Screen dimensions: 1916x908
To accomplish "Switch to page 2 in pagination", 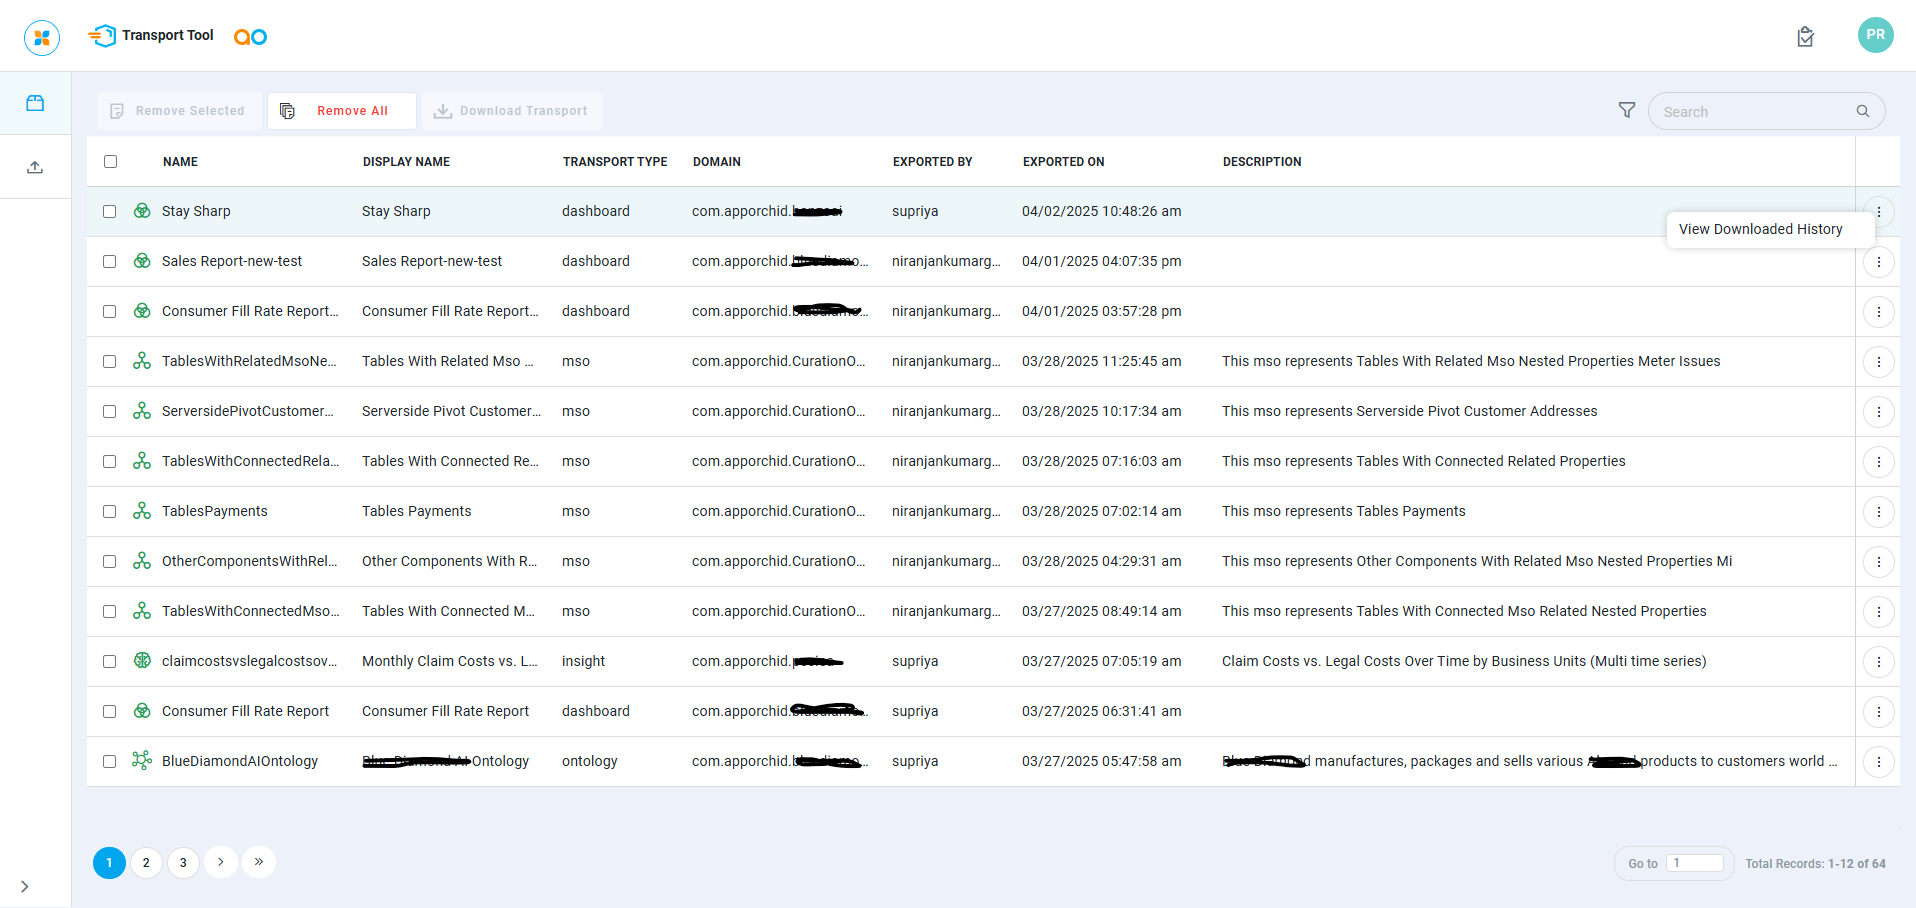I will 146,863.
